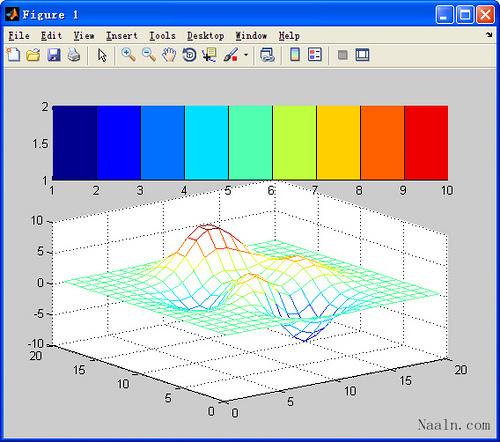The image size is (500, 442).
Task: Click the peak of the mesh surface
Action: (207, 227)
